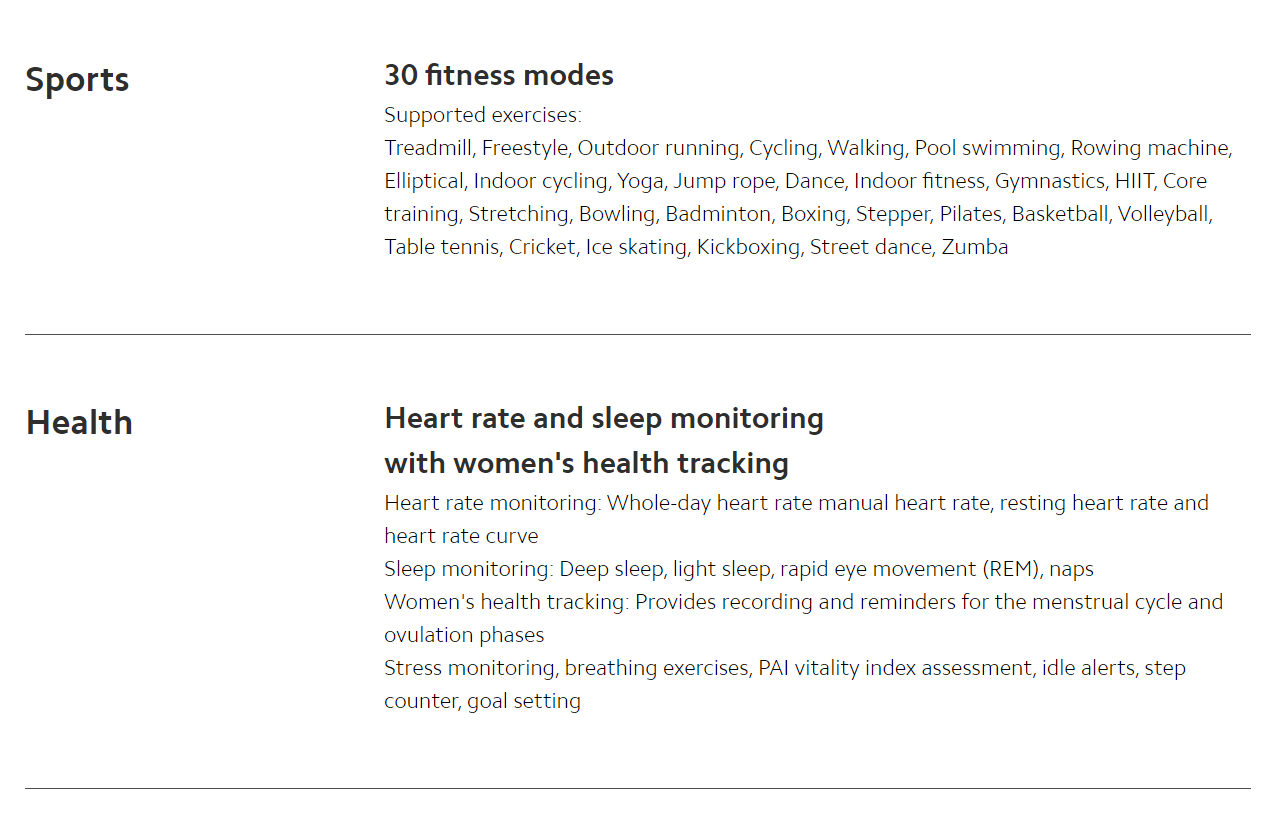Viewport: 1280px width, 814px height.
Task: Click "Badminton" in the exercise list
Action: tap(717, 214)
